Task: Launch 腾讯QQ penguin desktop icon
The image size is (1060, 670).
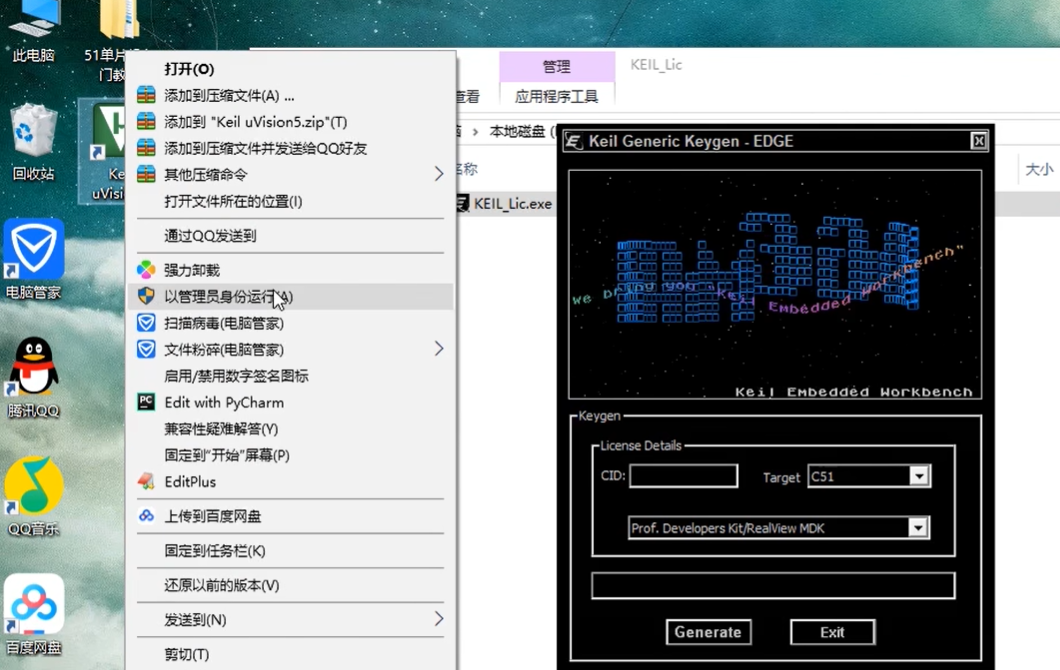Action: 33,377
